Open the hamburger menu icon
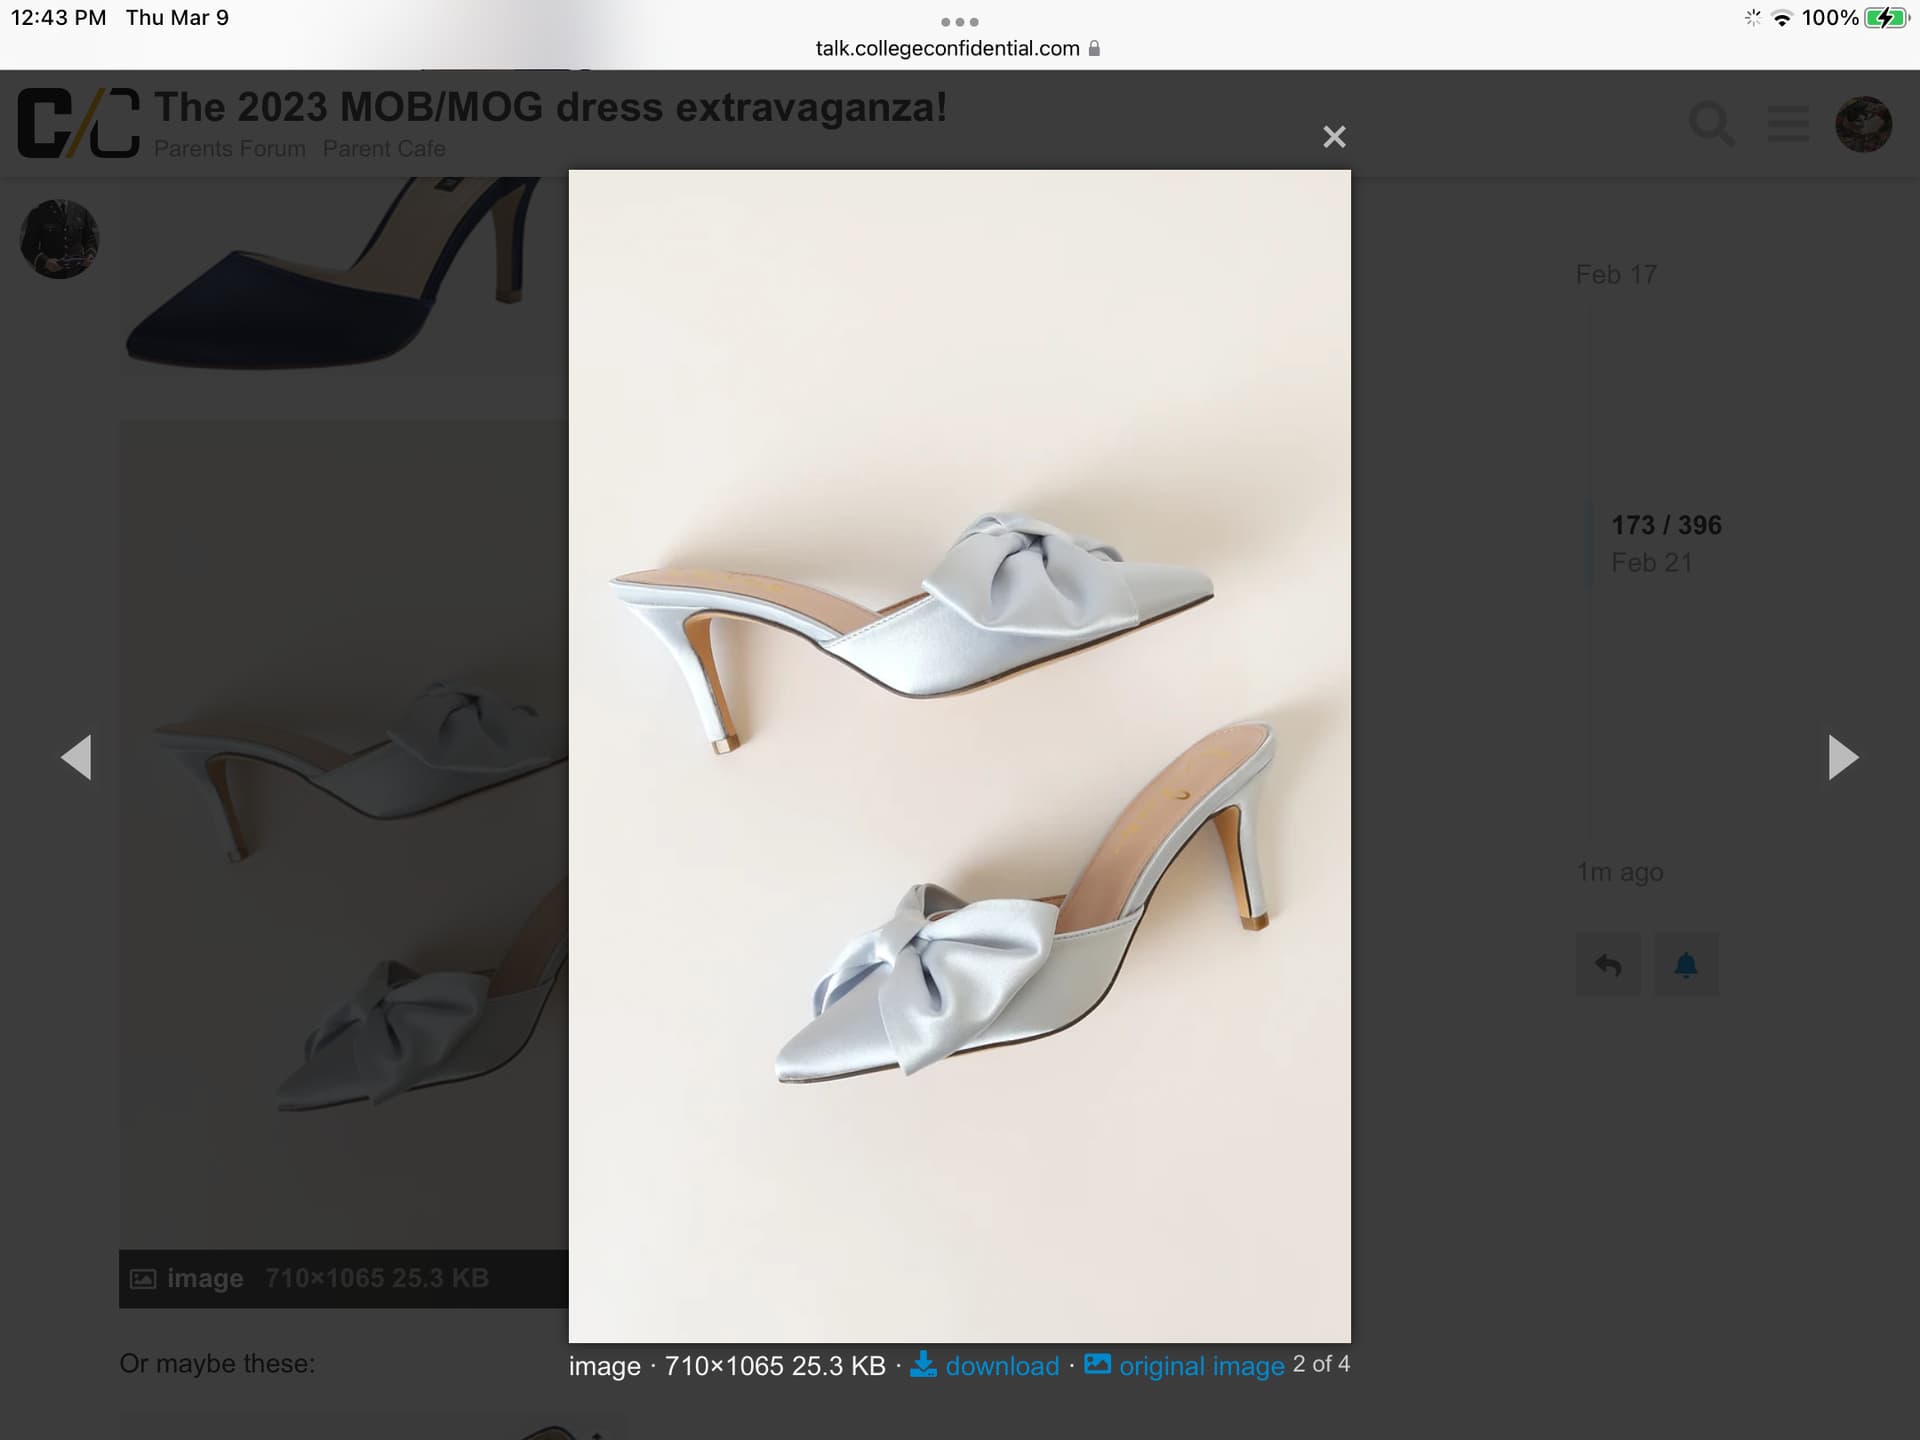Screen dimensions: 1920x1440 [x=1788, y=124]
